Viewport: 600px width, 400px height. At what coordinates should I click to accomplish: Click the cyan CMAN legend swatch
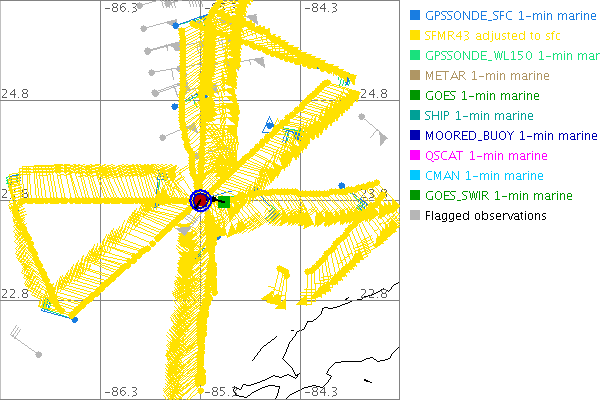click(x=415, y=175)
